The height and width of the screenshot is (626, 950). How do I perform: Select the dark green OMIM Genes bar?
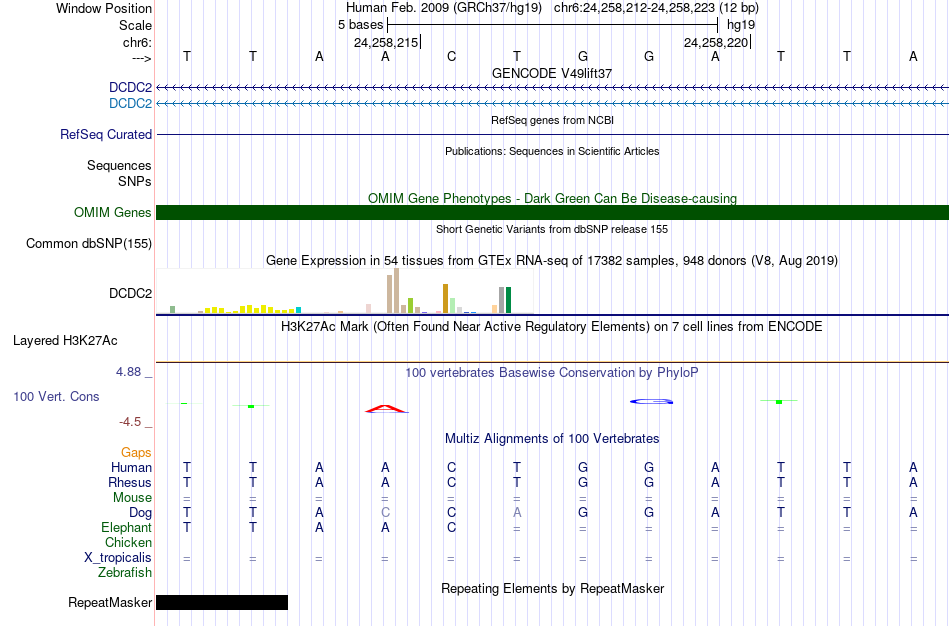(x=553, y=213)
